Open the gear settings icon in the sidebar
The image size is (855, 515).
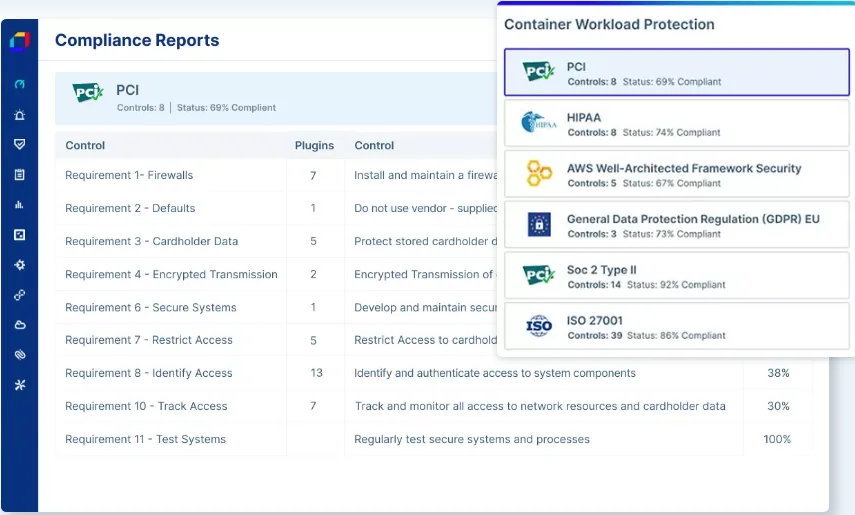(20, 265)
